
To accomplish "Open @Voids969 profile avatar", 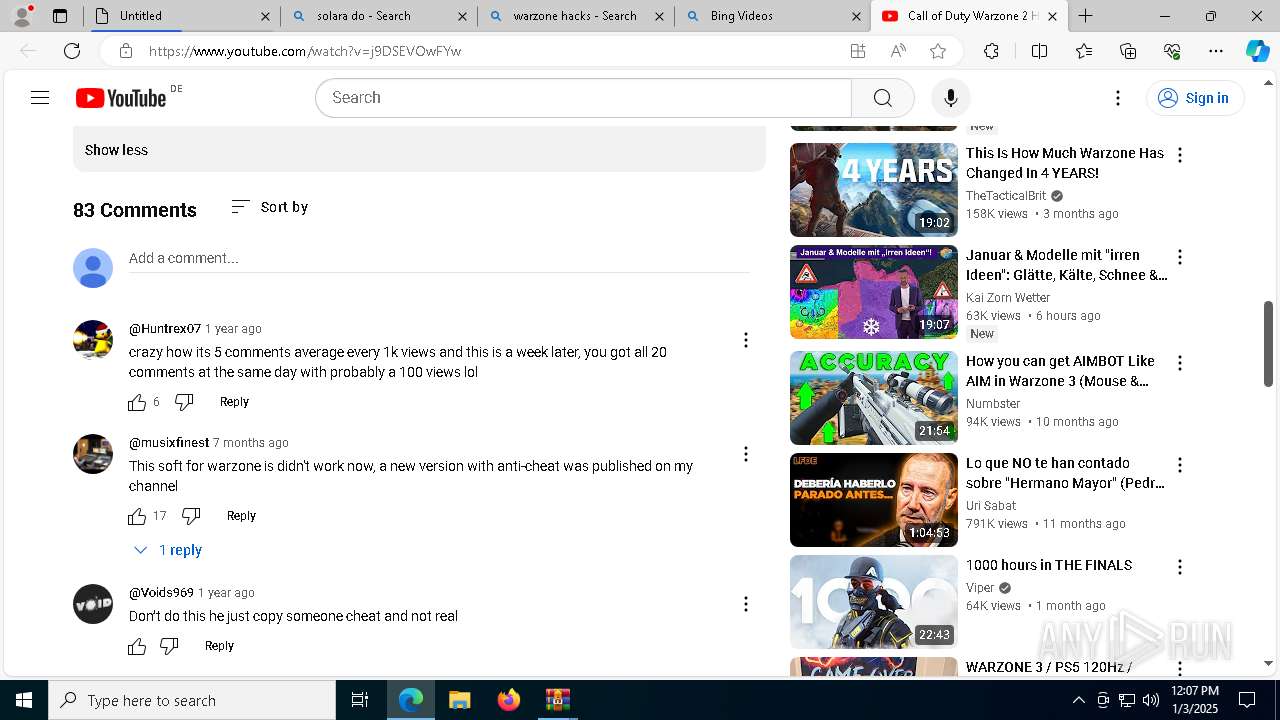I will pyautogui.click(x=93, y=604).
